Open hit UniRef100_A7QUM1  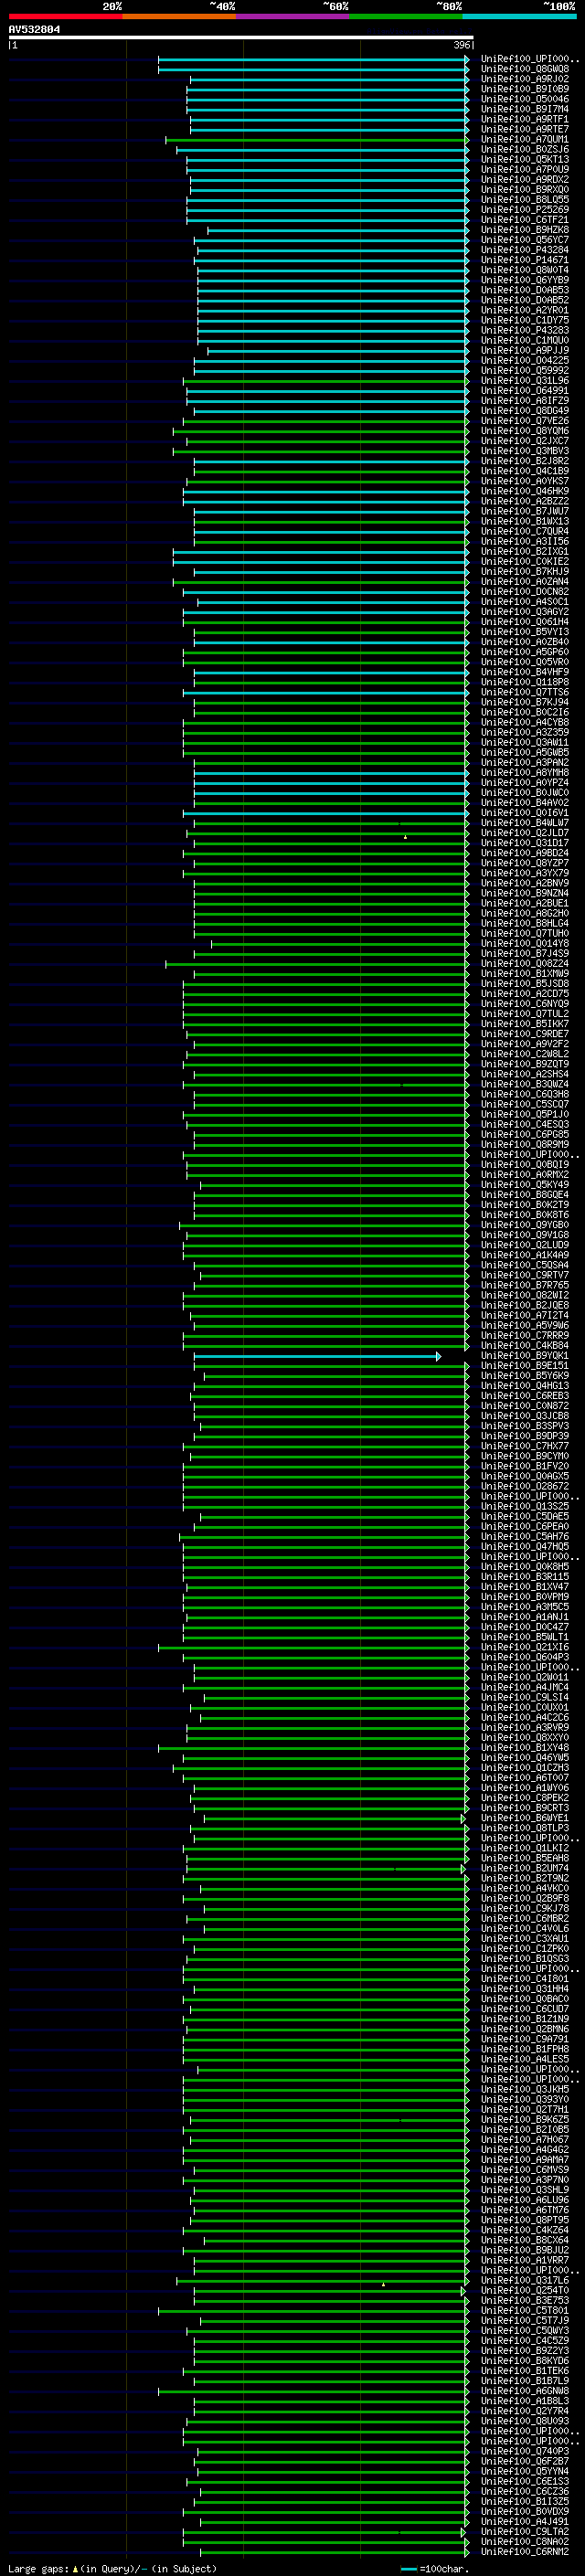pos(524,140)
